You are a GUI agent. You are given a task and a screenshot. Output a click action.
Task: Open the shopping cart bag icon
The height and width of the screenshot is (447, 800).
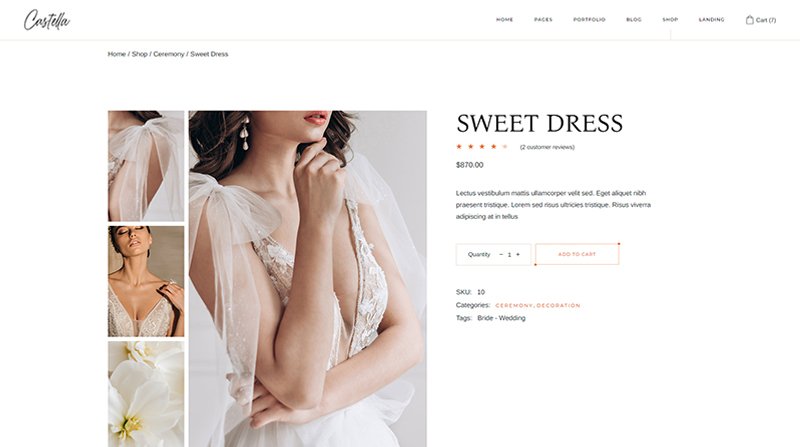(x=749, y=20)
